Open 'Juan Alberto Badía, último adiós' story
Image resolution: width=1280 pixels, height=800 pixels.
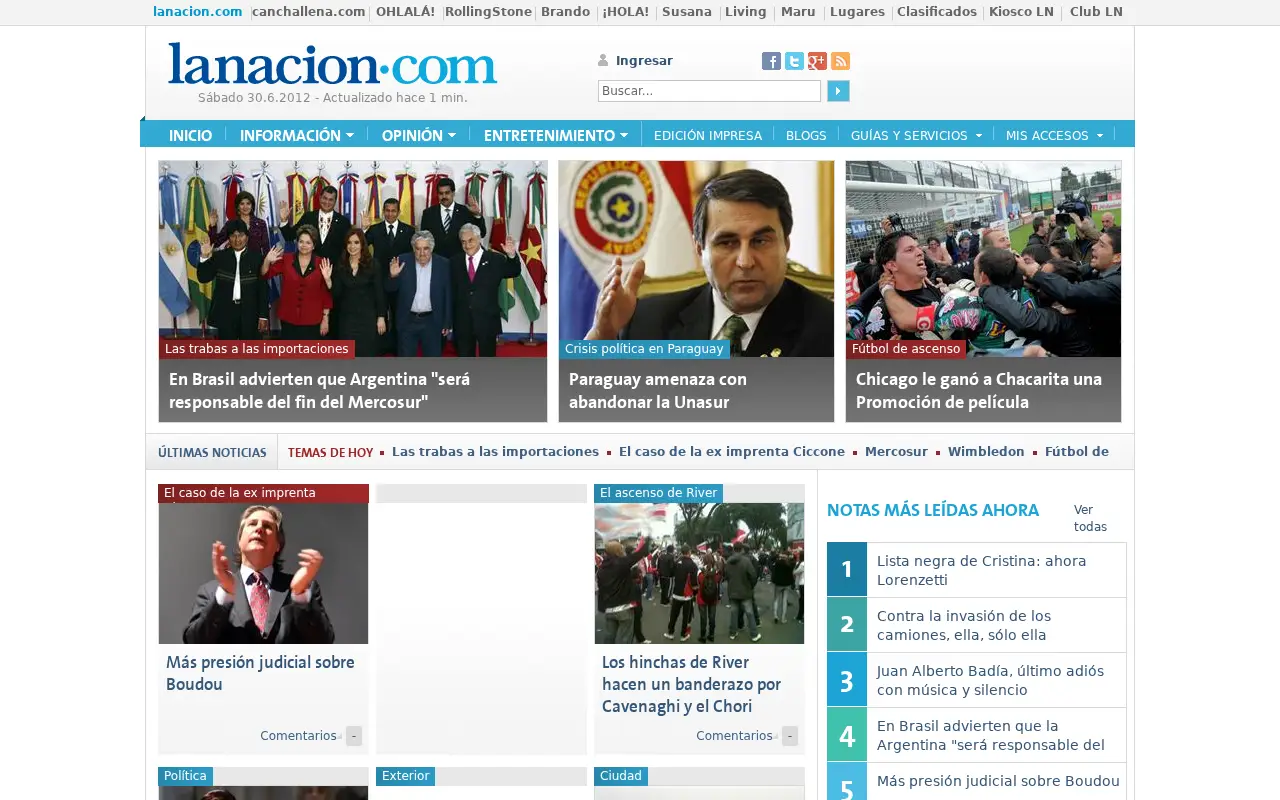(990, 680)
